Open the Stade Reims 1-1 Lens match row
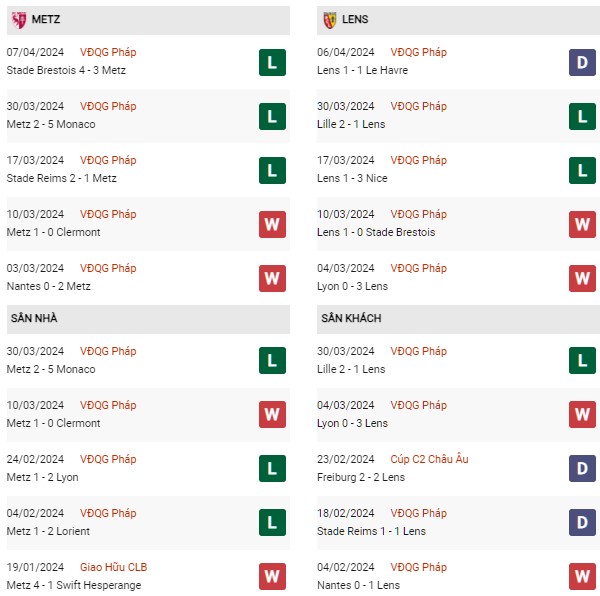The height and width of the screenshot is (596, 600). pos(458,523)
